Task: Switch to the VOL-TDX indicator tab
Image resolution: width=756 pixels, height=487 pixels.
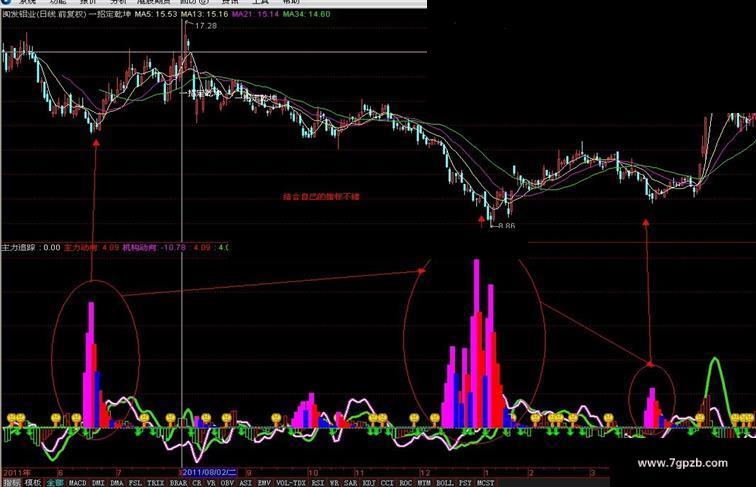Action: (291, 483)
